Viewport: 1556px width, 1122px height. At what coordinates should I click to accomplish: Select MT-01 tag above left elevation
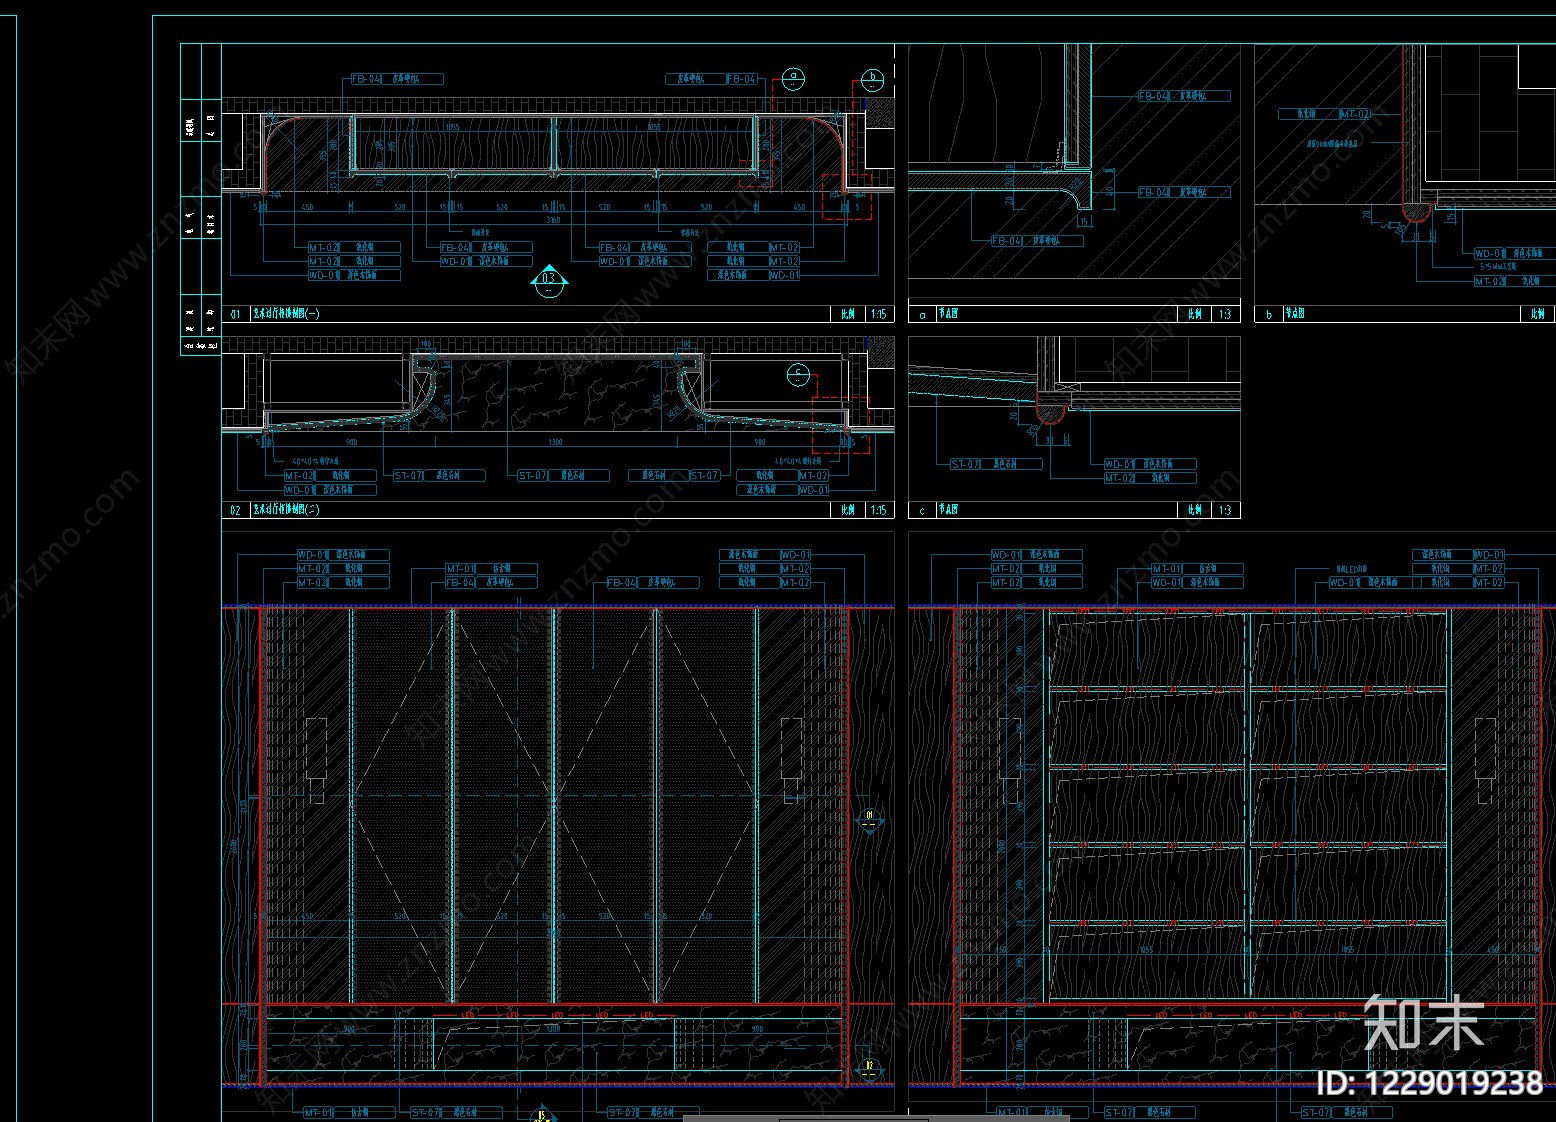[461, 568]
